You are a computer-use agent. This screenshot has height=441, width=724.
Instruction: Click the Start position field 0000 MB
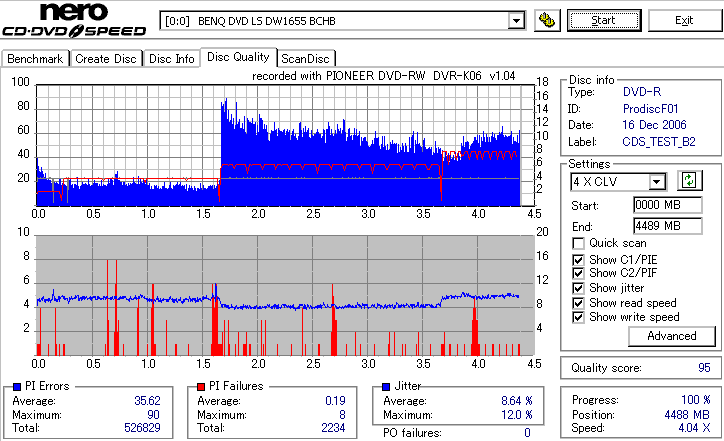668,205
